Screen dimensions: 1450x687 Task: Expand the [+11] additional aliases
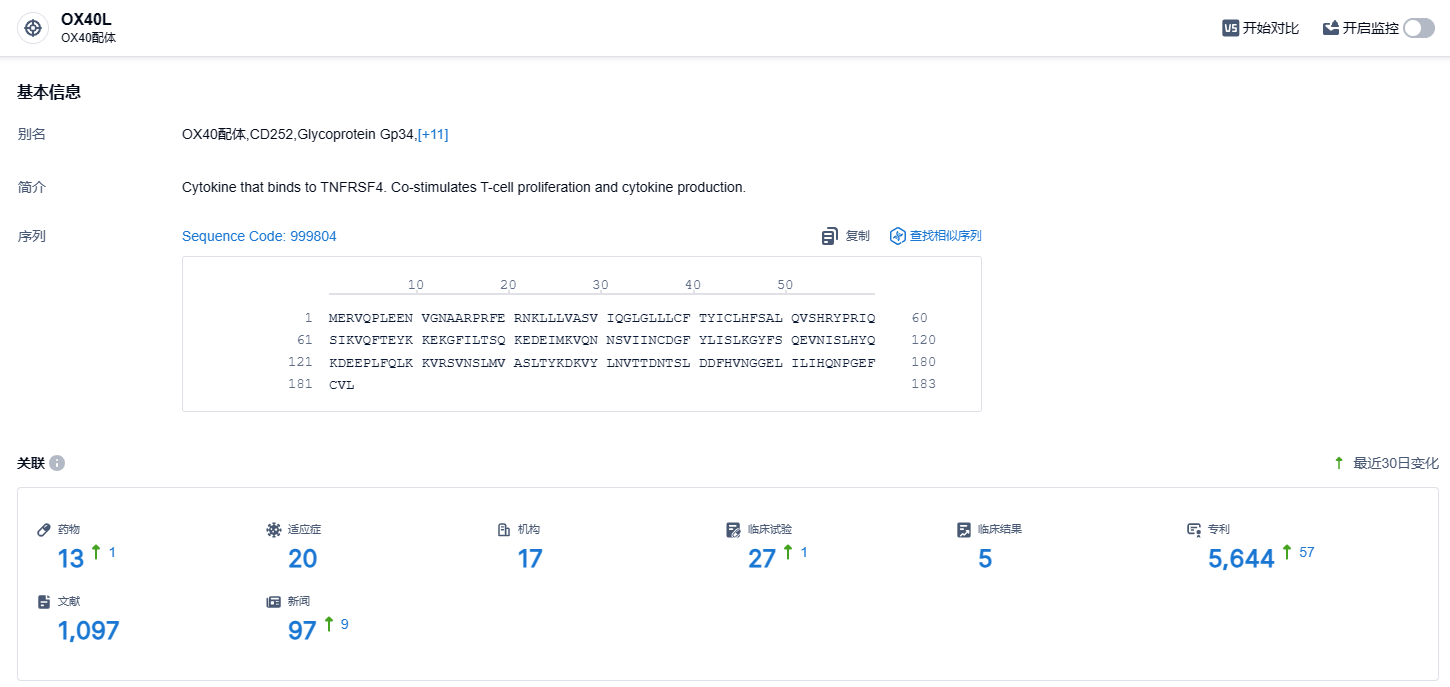pyautogui.click(x=433, y=134)
